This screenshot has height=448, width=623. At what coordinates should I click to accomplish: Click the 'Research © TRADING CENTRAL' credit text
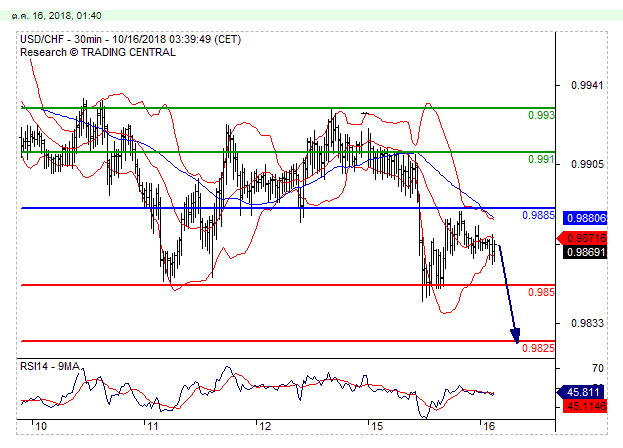[98, 52]
